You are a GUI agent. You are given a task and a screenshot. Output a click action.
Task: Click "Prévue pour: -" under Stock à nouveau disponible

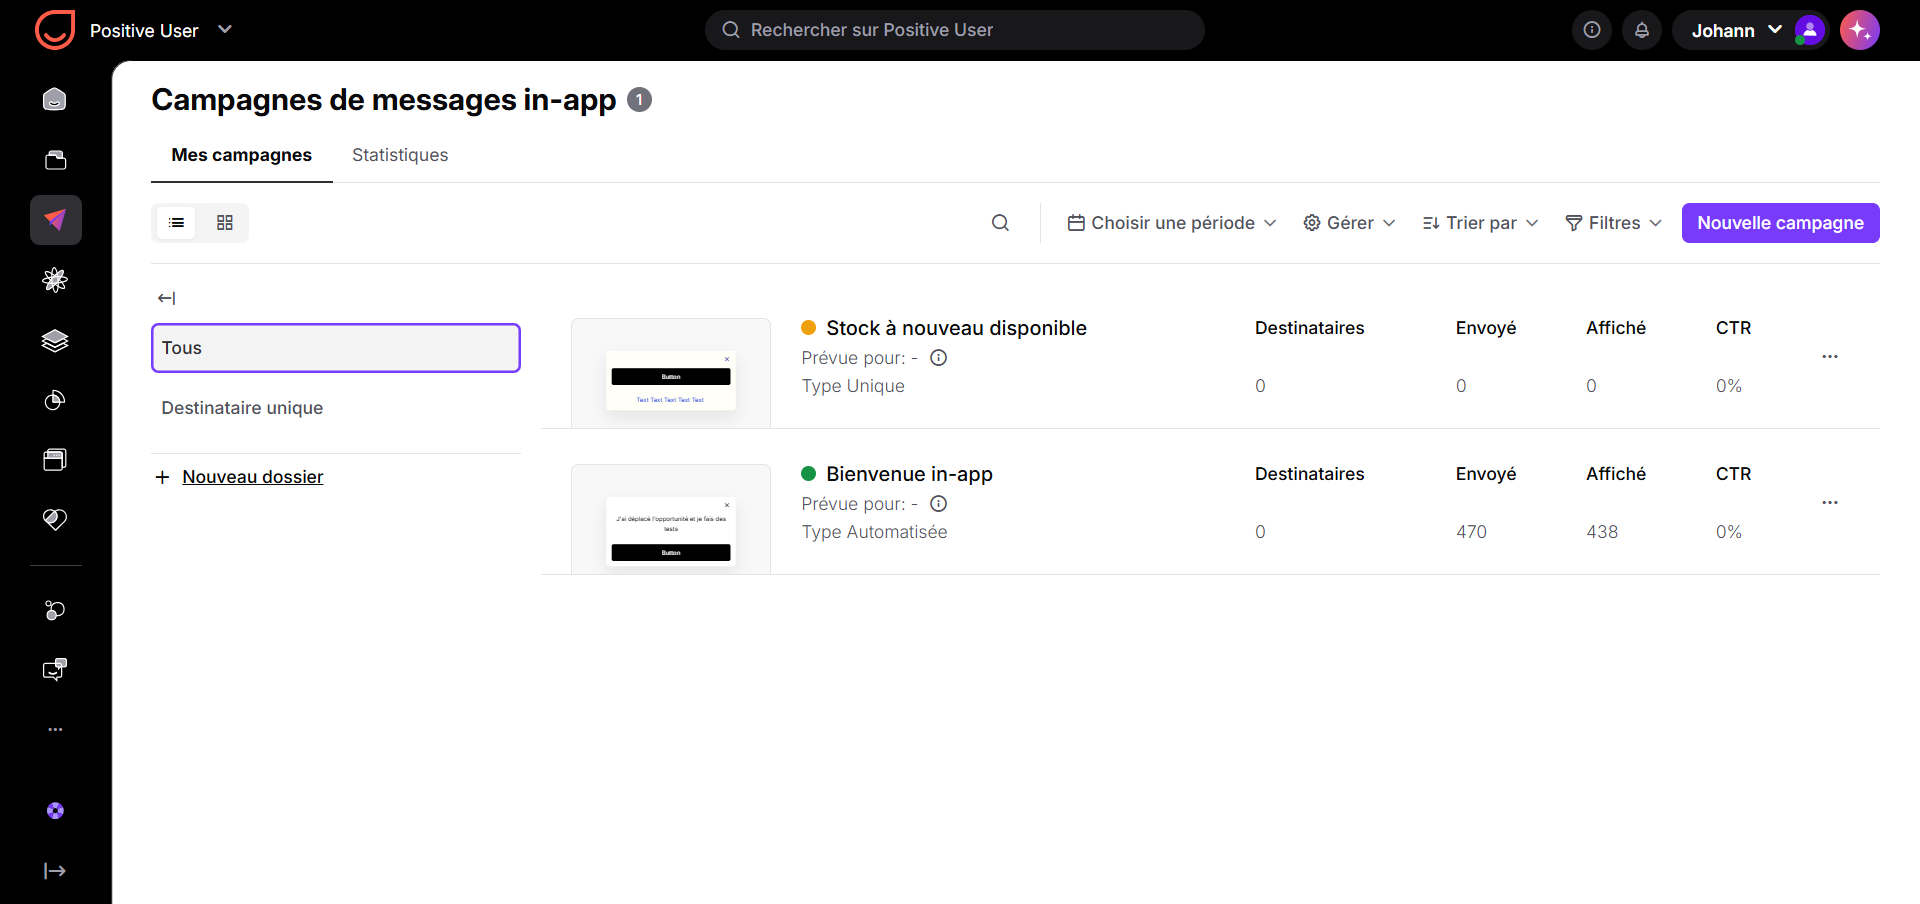859,358
